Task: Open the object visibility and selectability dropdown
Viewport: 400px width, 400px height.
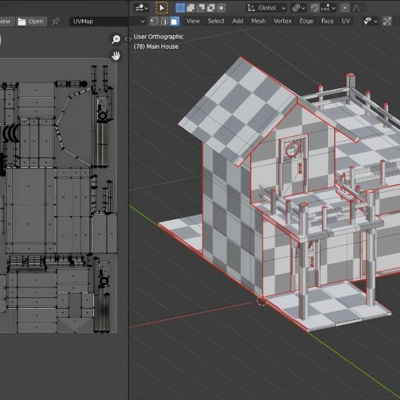Action: (370, 21)
